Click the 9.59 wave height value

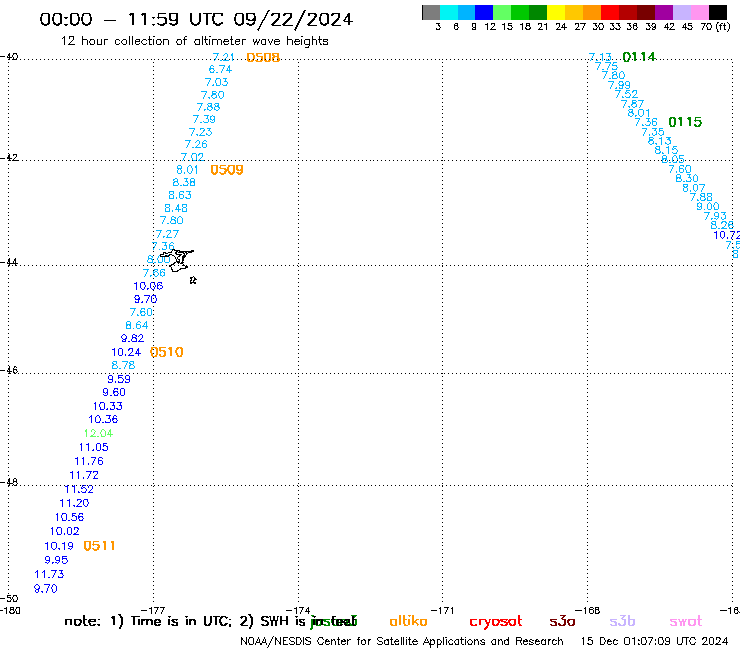click(x=119, y=379)
